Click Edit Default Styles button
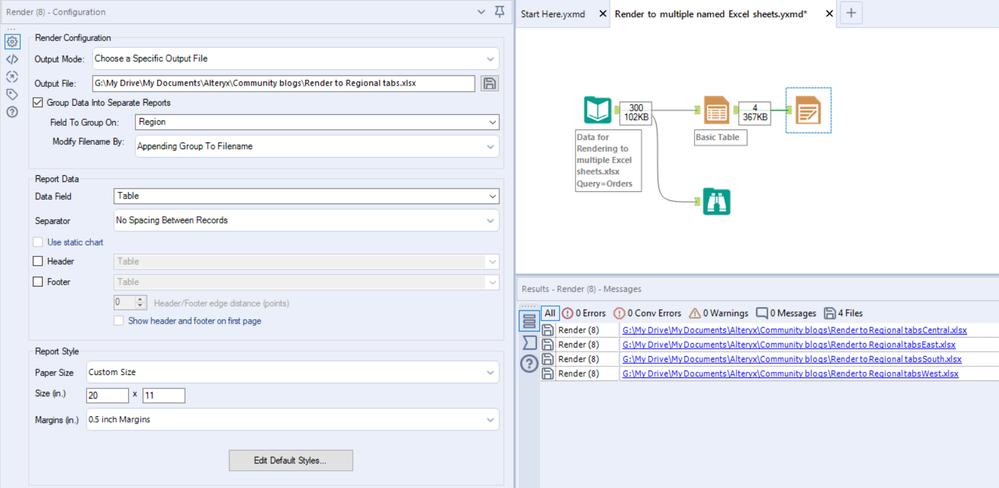Viewport: 999px width, 488px height. [291, 460]
